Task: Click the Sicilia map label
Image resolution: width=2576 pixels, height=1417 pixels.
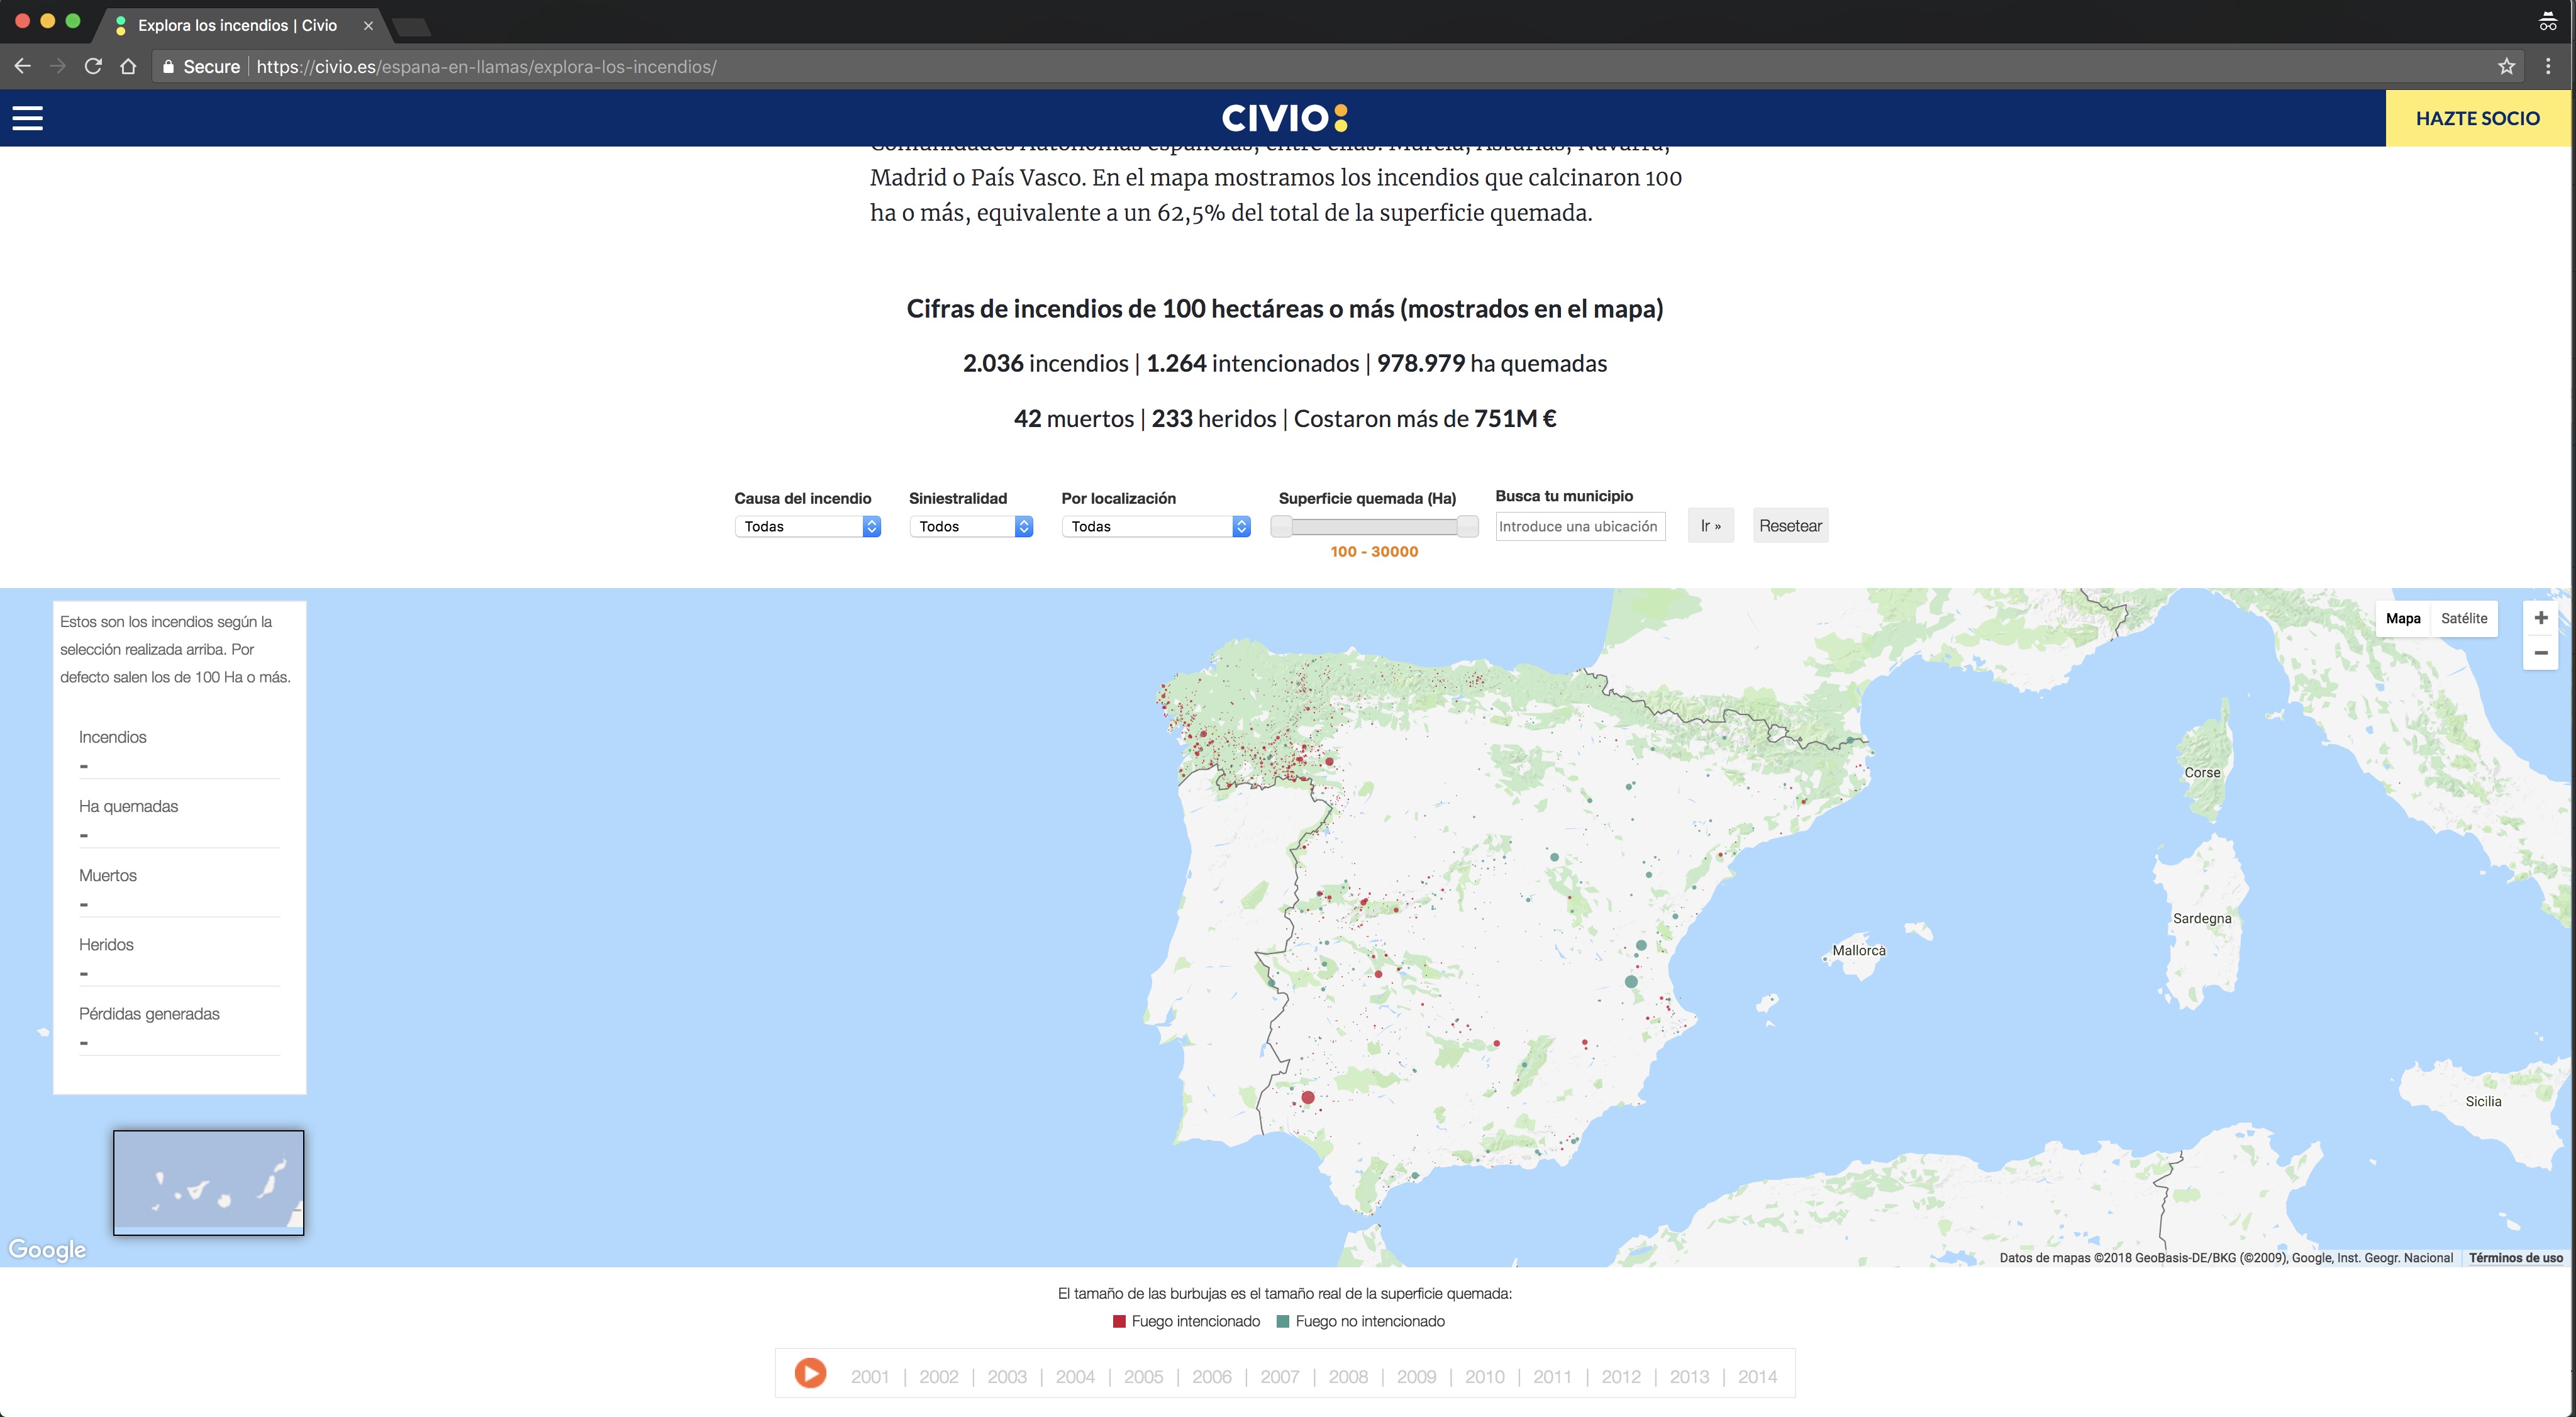Action: tap(2483, 1101)
